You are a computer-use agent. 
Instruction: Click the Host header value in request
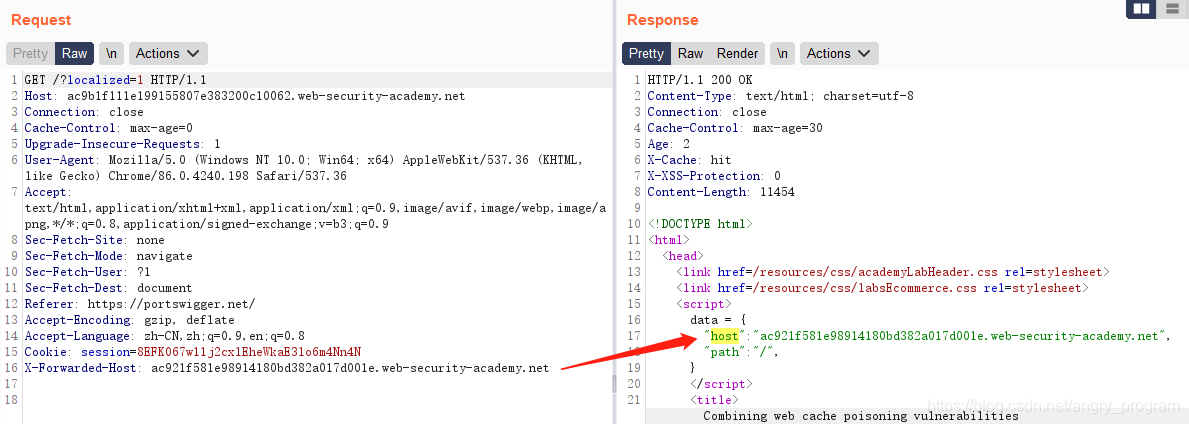coord(265,96)
